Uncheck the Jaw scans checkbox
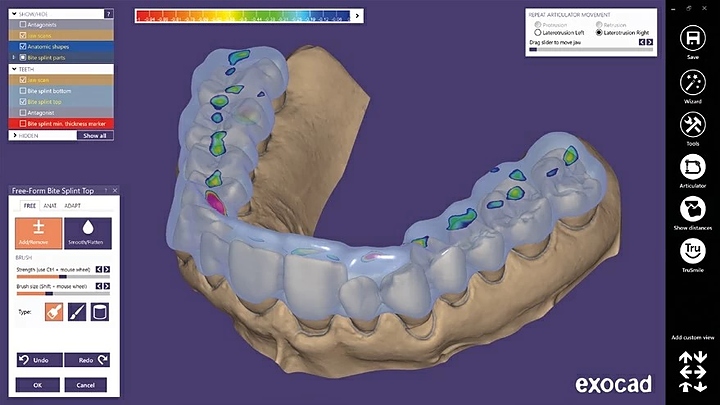This screenshot has width=720, height=405. [x=23, y=35]
